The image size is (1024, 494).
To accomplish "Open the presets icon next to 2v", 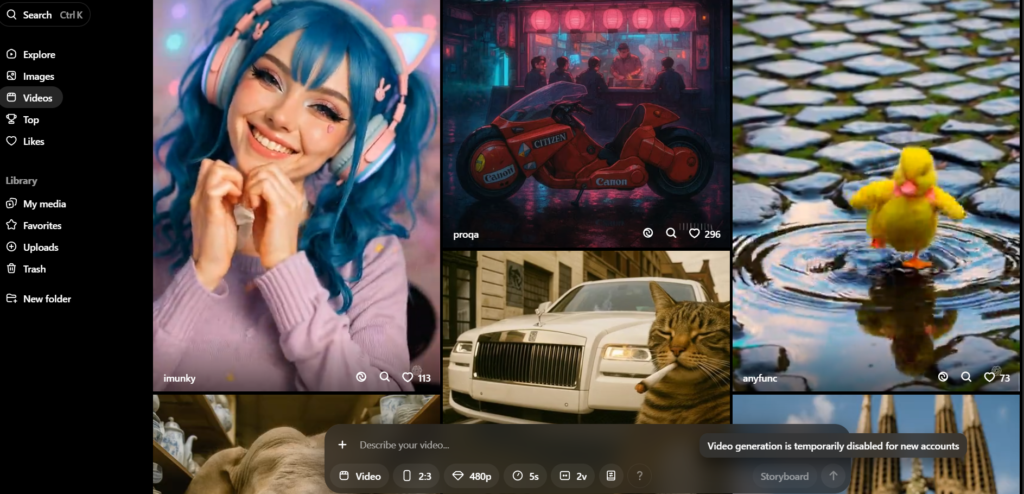I will pos(610,476).
